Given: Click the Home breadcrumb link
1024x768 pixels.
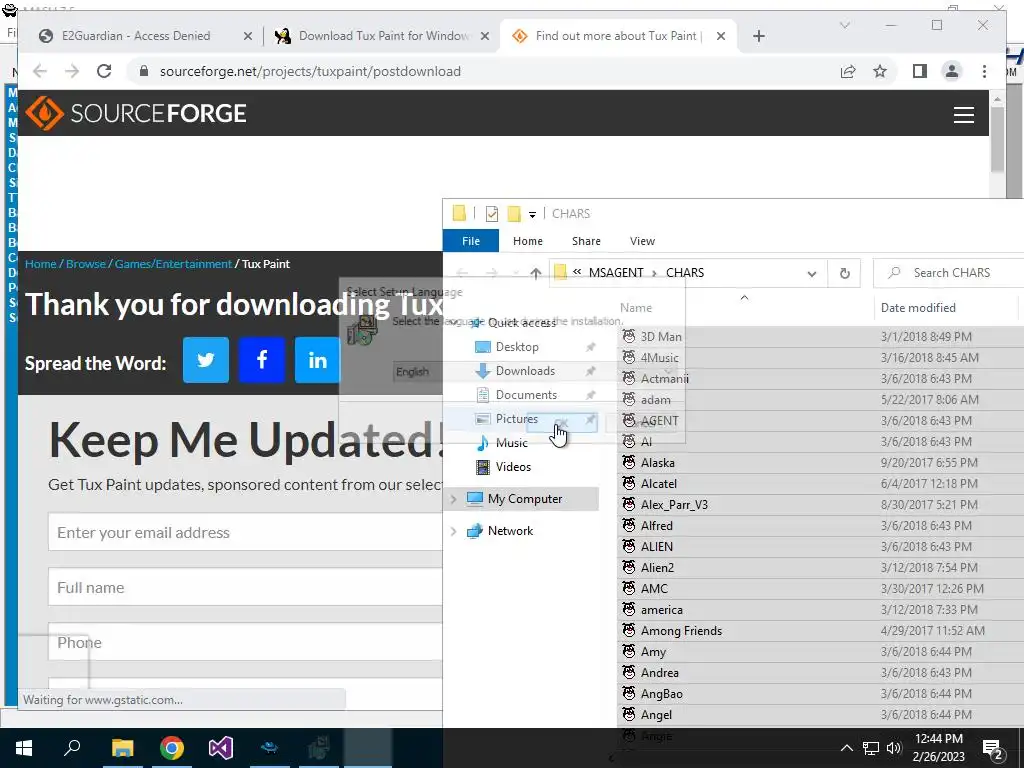Looking at the screenshot, I should point(40,264).
